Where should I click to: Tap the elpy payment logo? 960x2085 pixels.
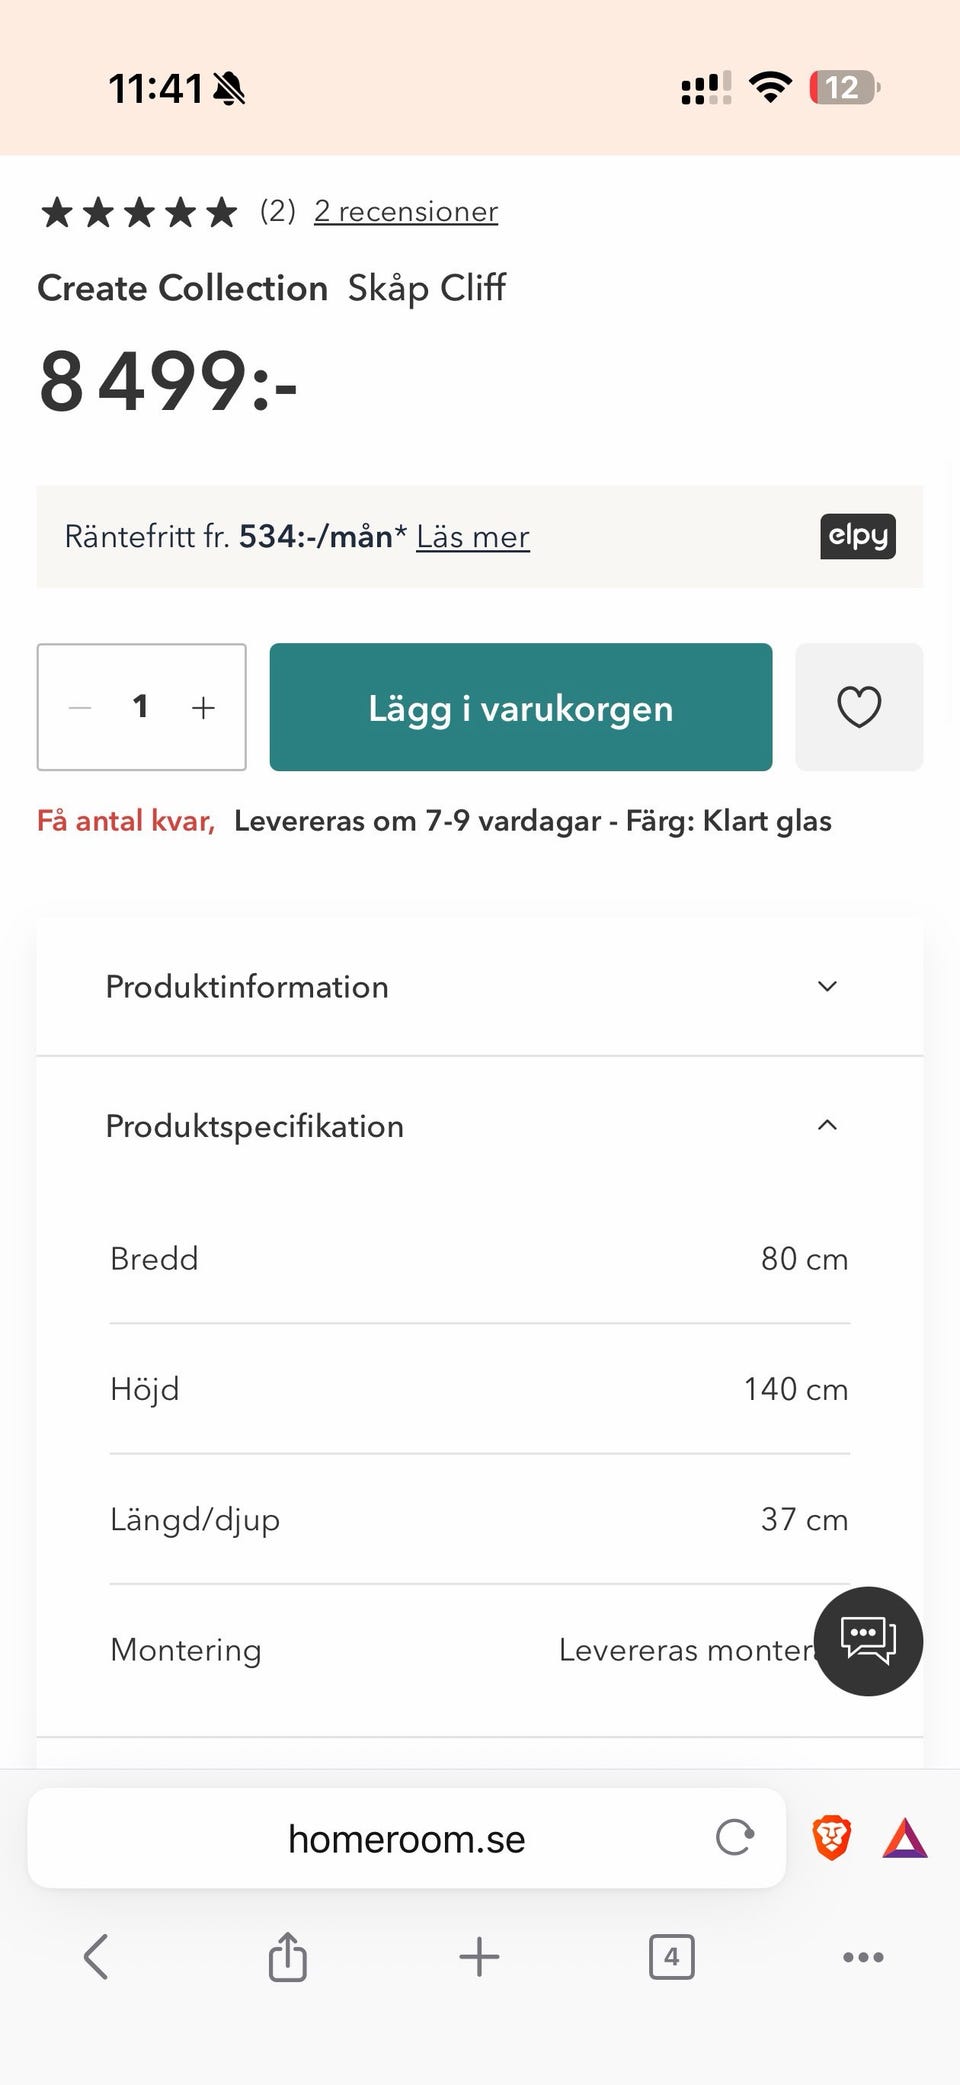point(858,536)
